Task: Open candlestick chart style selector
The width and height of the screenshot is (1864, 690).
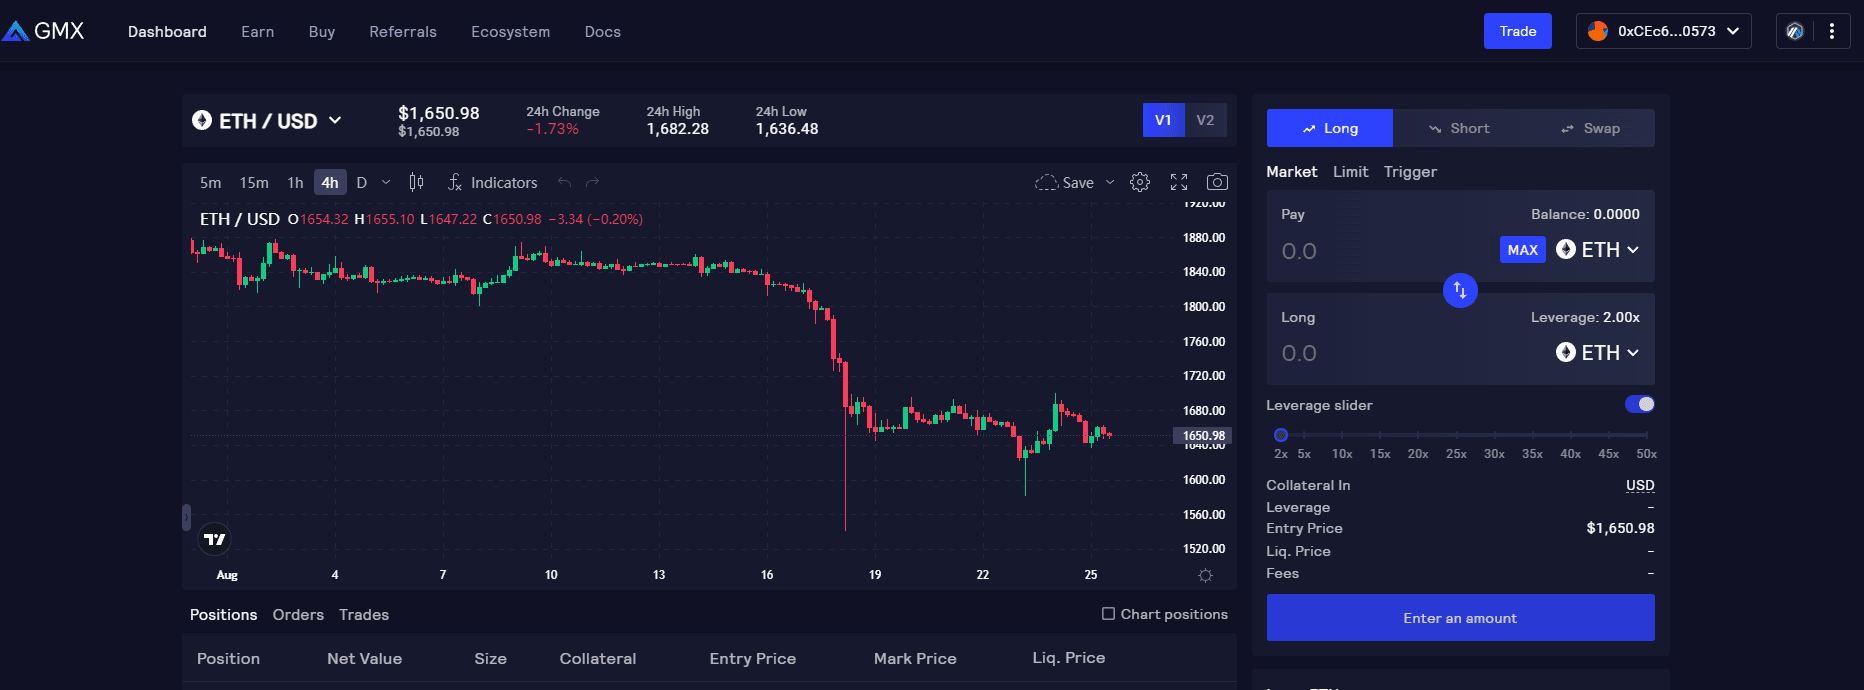Action: (416, 182)
